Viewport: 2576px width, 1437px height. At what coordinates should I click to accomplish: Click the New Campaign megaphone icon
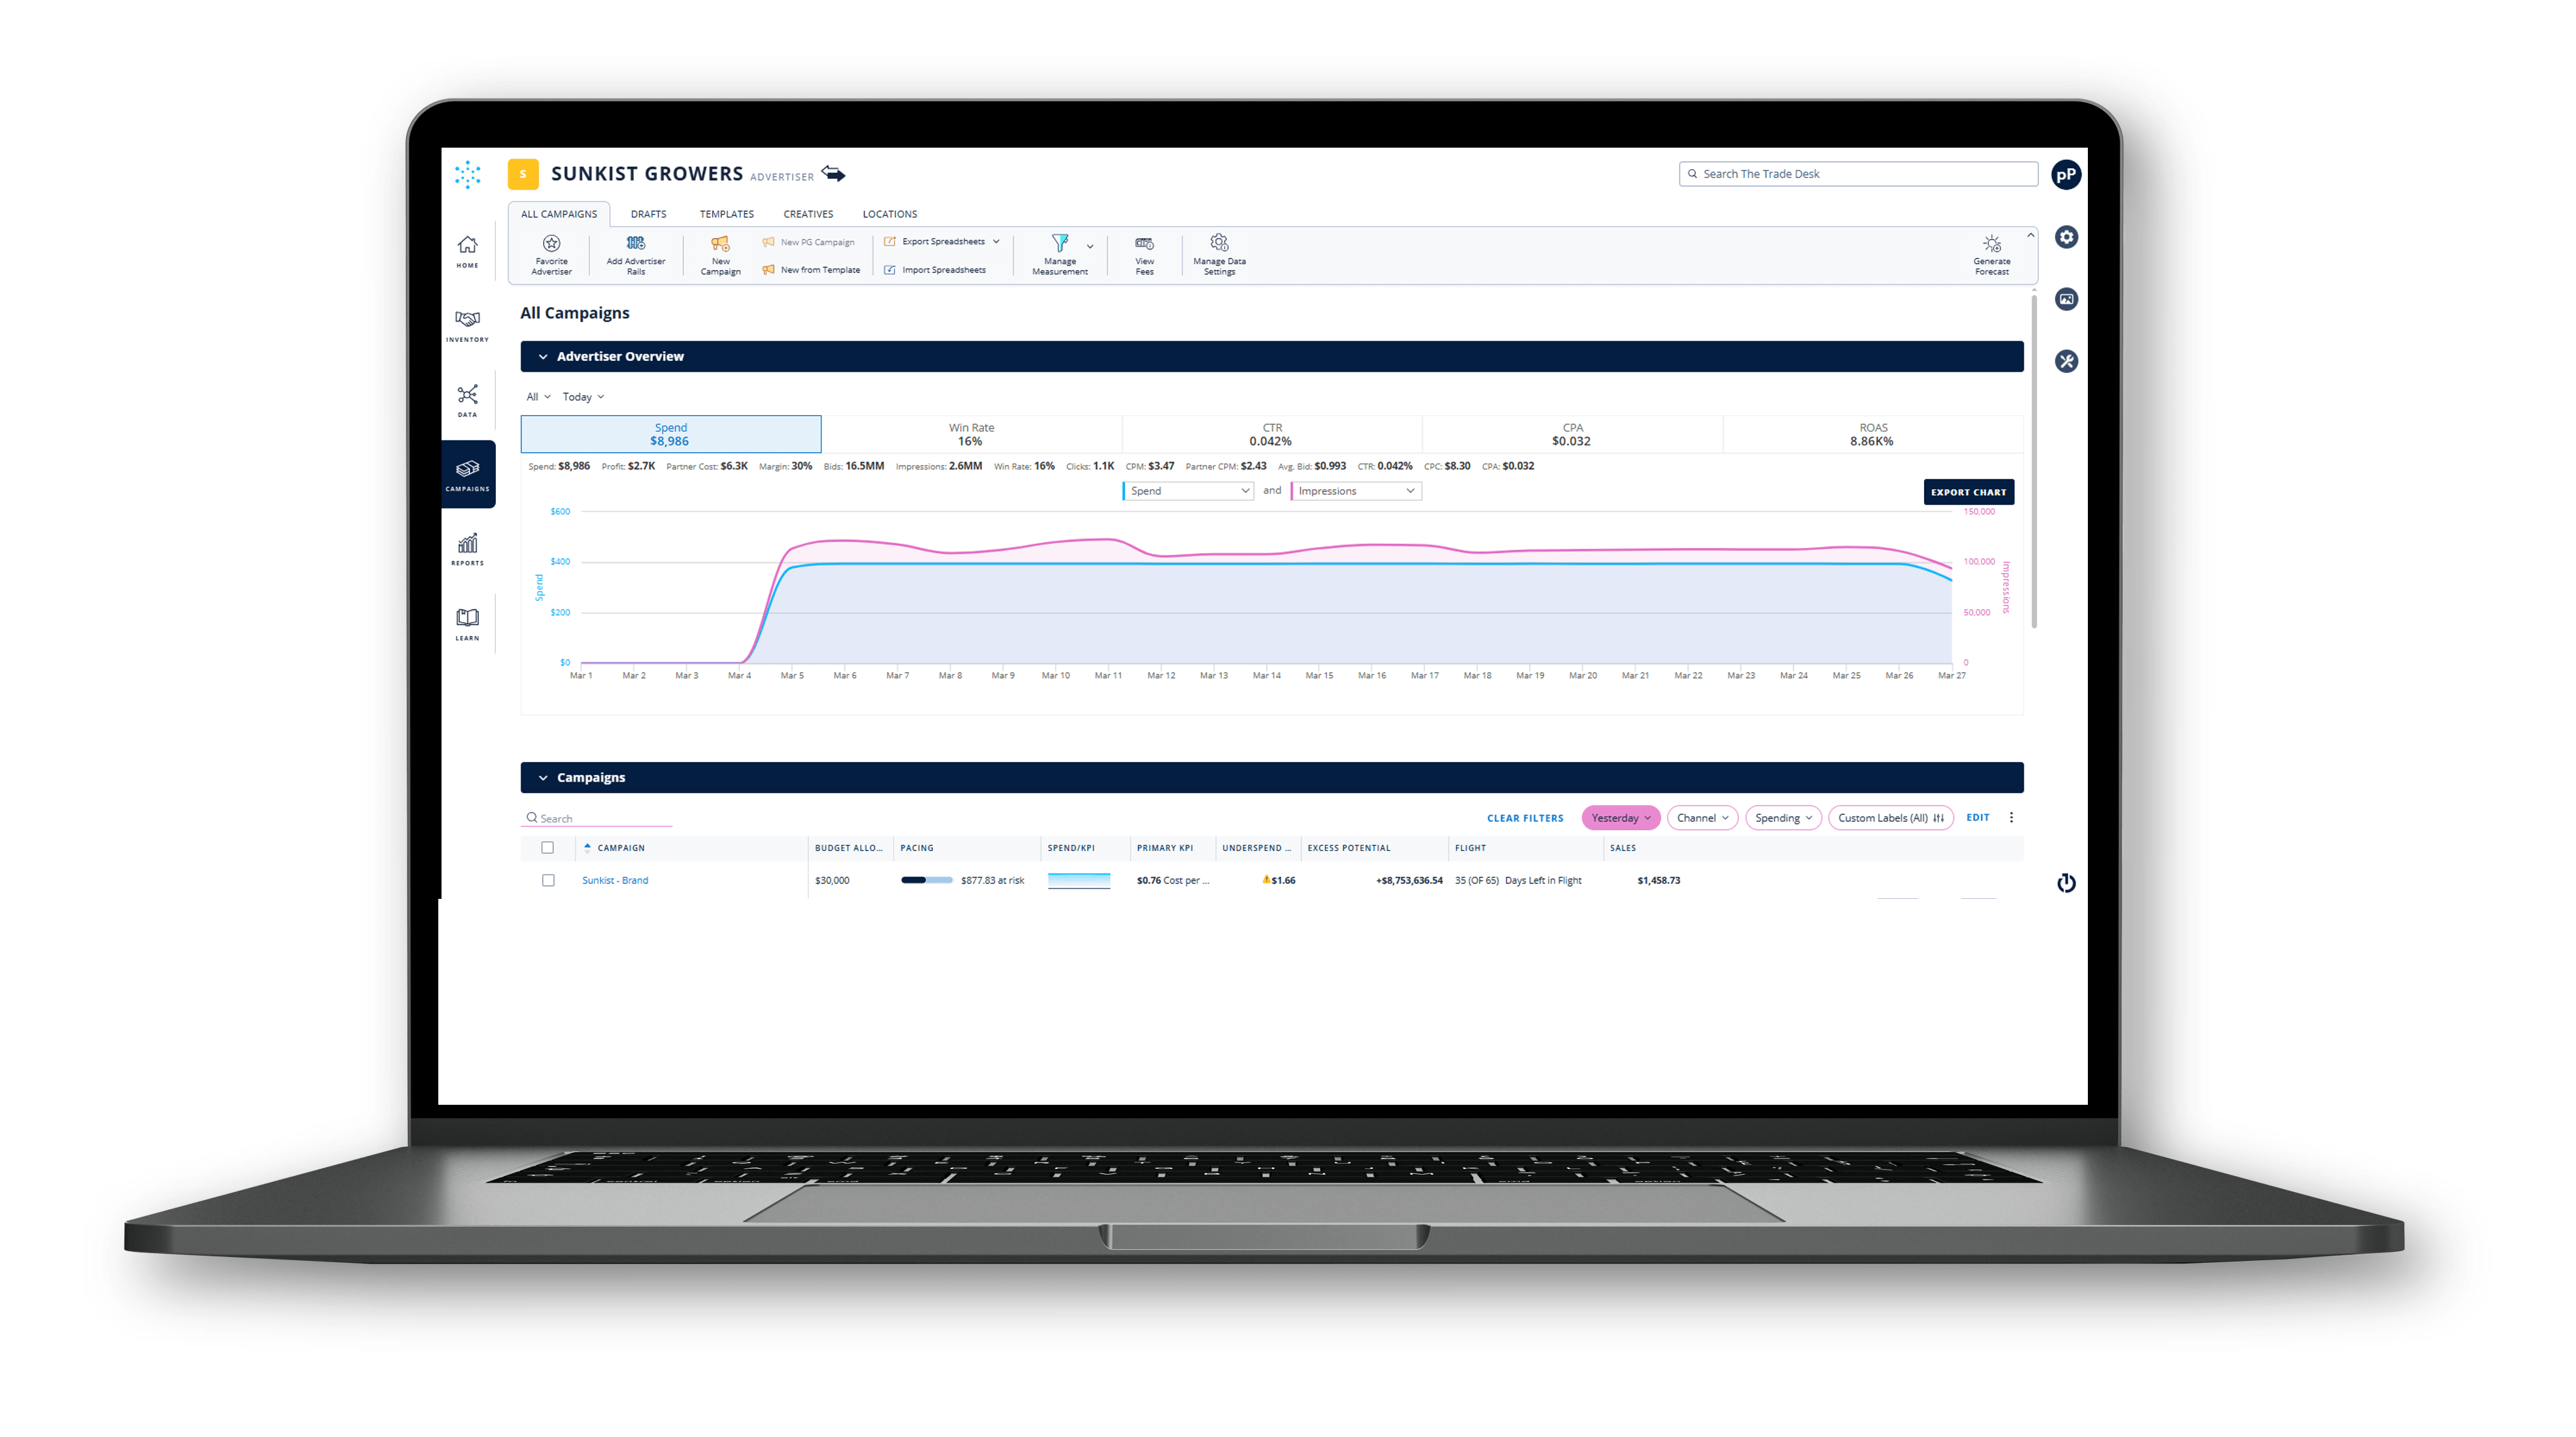coord(720,243)
